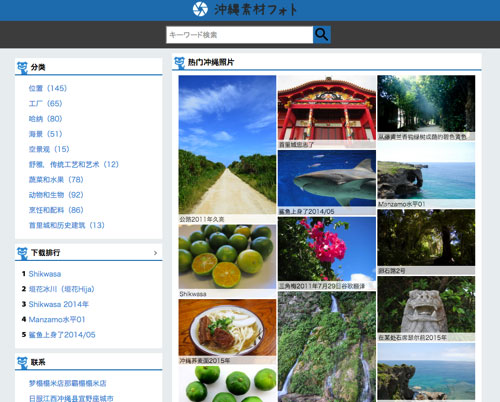Viewport: 500px width, 402px height.
Task: Click the mascot icon beside 热门冲绳照片 heading
Action: click(180, 63)
